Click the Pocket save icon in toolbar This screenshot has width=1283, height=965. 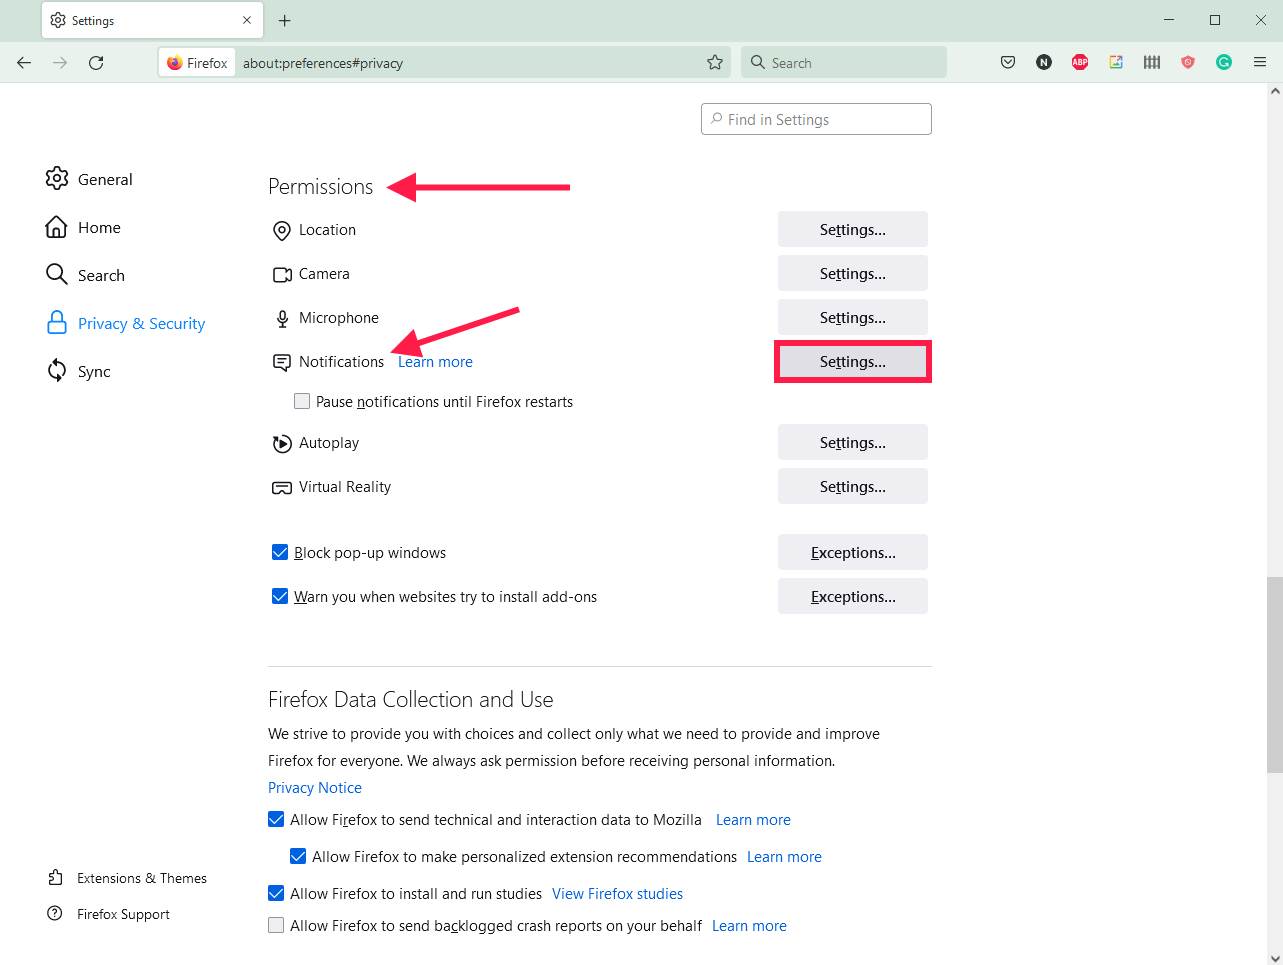[1008, 62]
